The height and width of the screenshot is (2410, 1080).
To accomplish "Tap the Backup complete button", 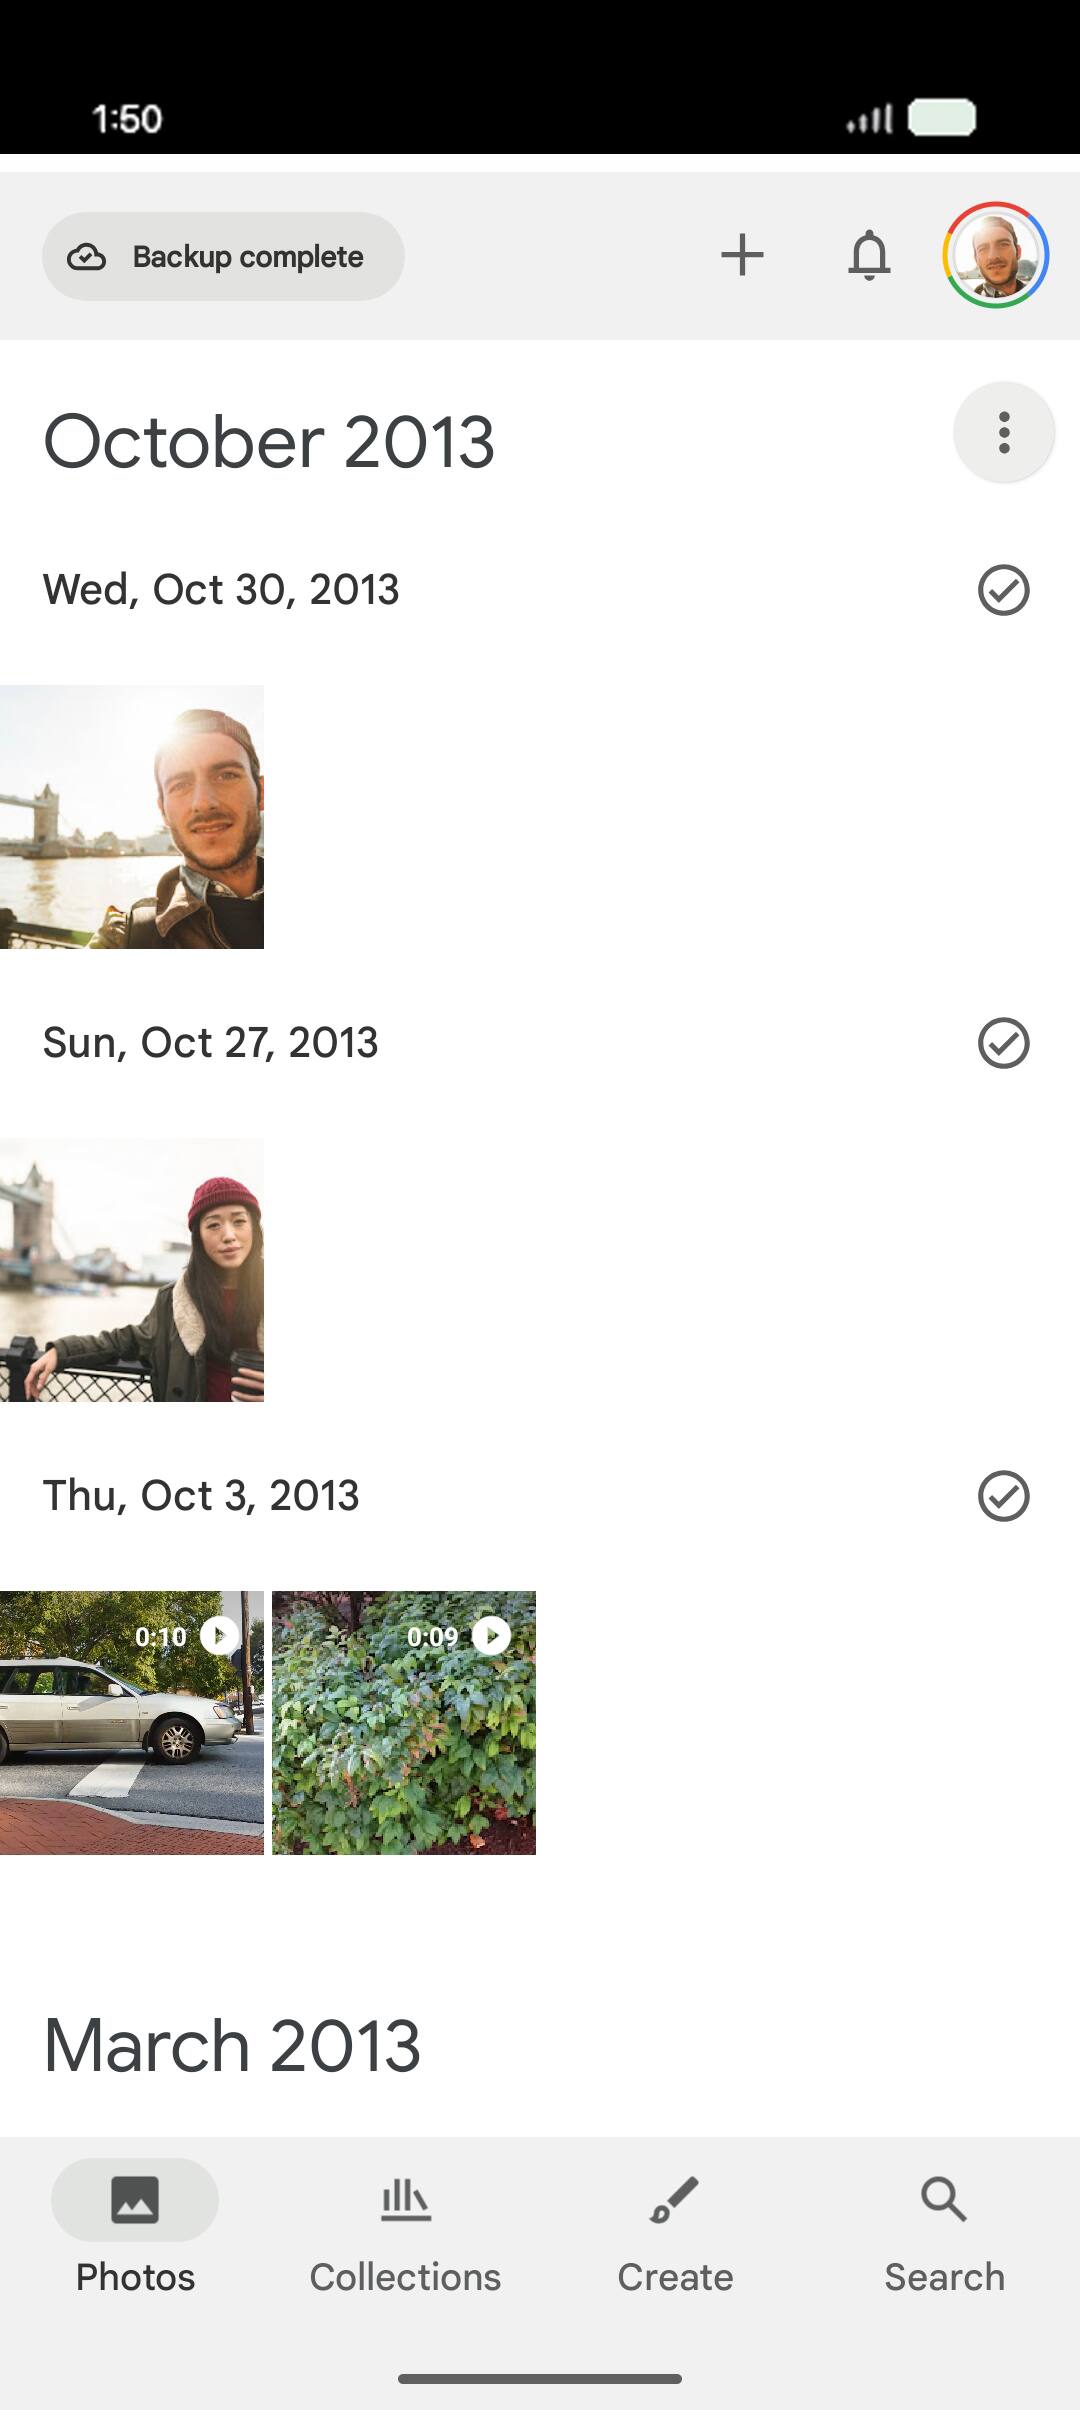I will coord(223,256).
